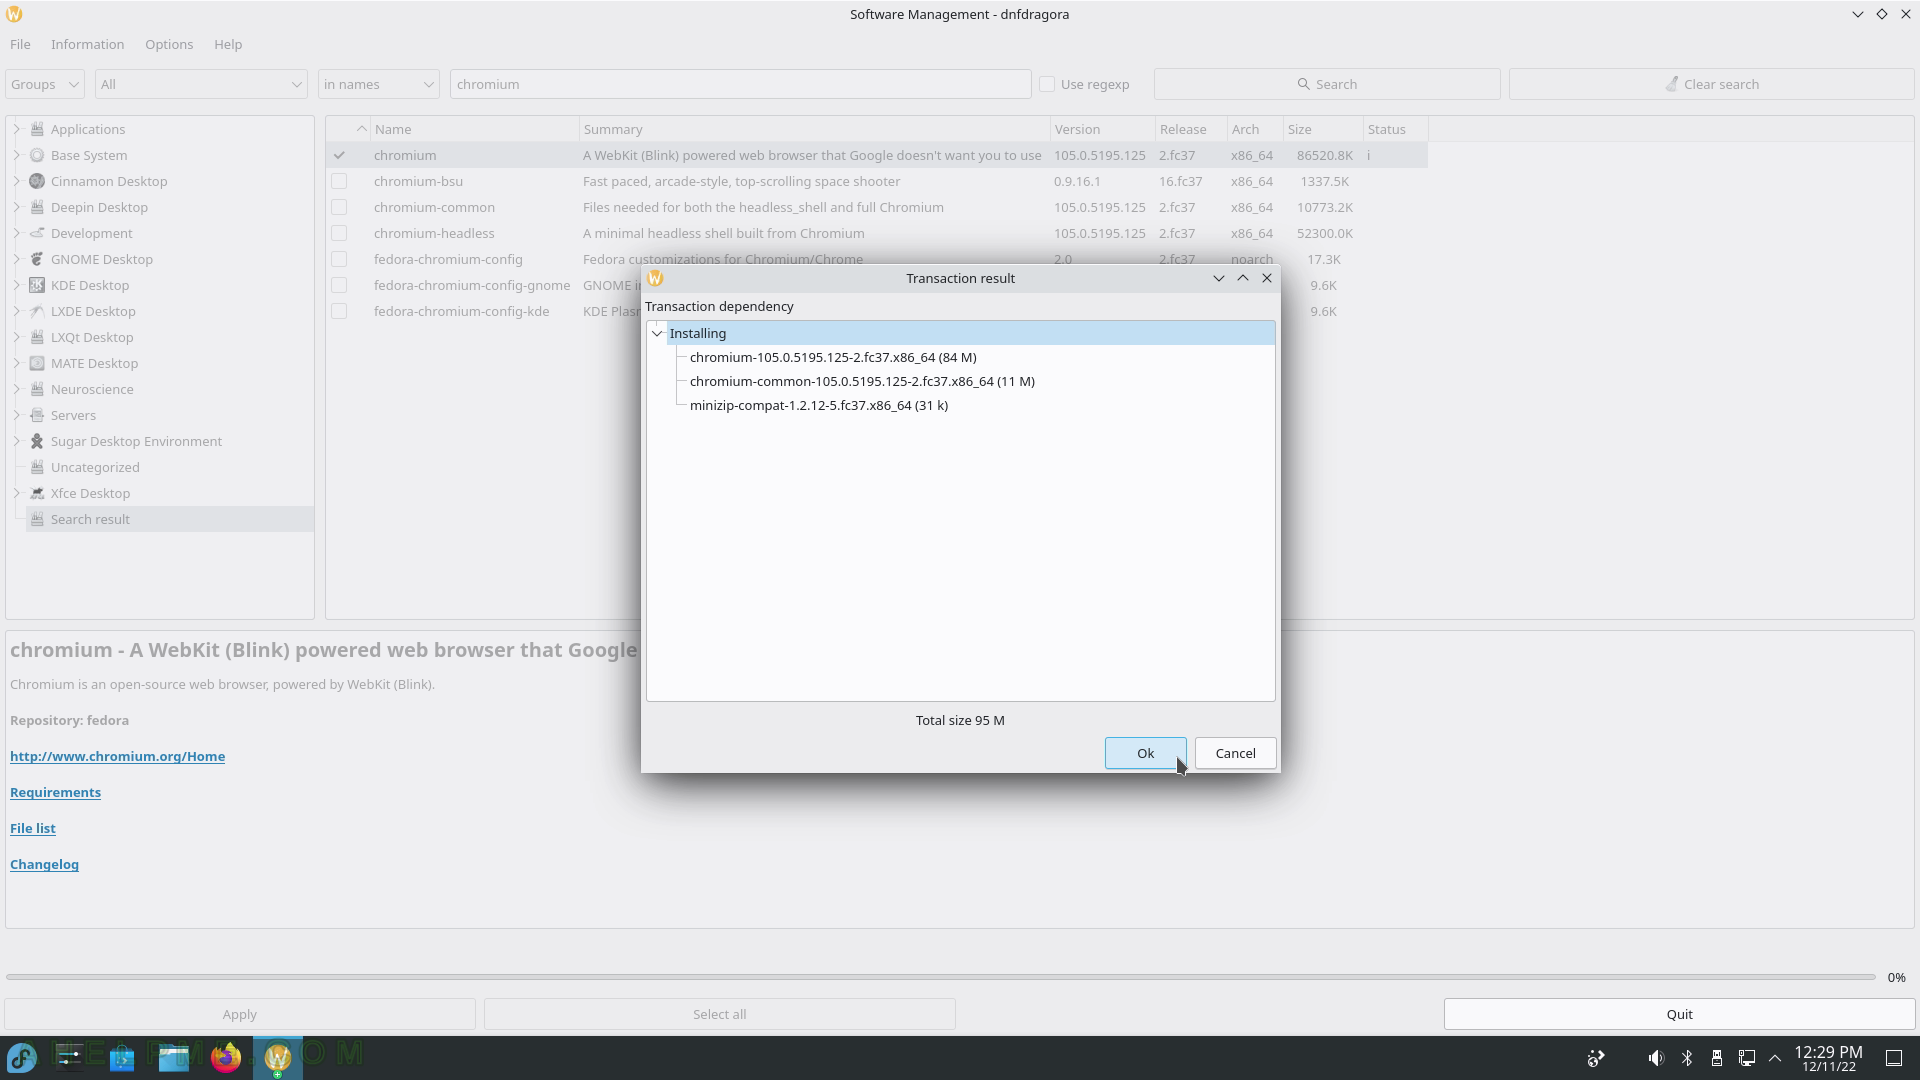
Task: Check the chromium-headless package checkbox
Action: pos(339,233)
